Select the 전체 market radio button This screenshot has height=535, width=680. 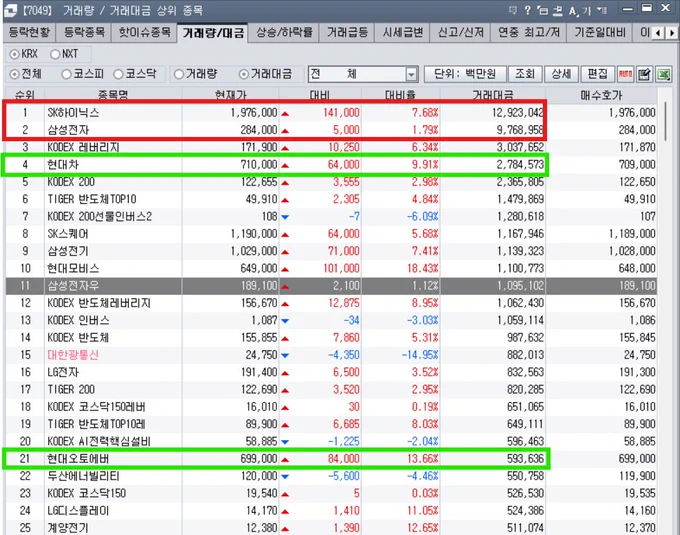(x=15, y=75)
